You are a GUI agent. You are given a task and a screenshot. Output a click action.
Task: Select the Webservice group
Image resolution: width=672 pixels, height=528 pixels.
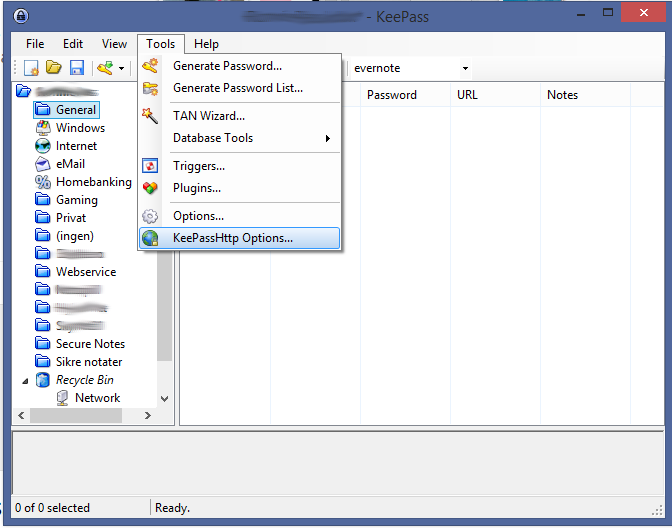coord(86,272)
